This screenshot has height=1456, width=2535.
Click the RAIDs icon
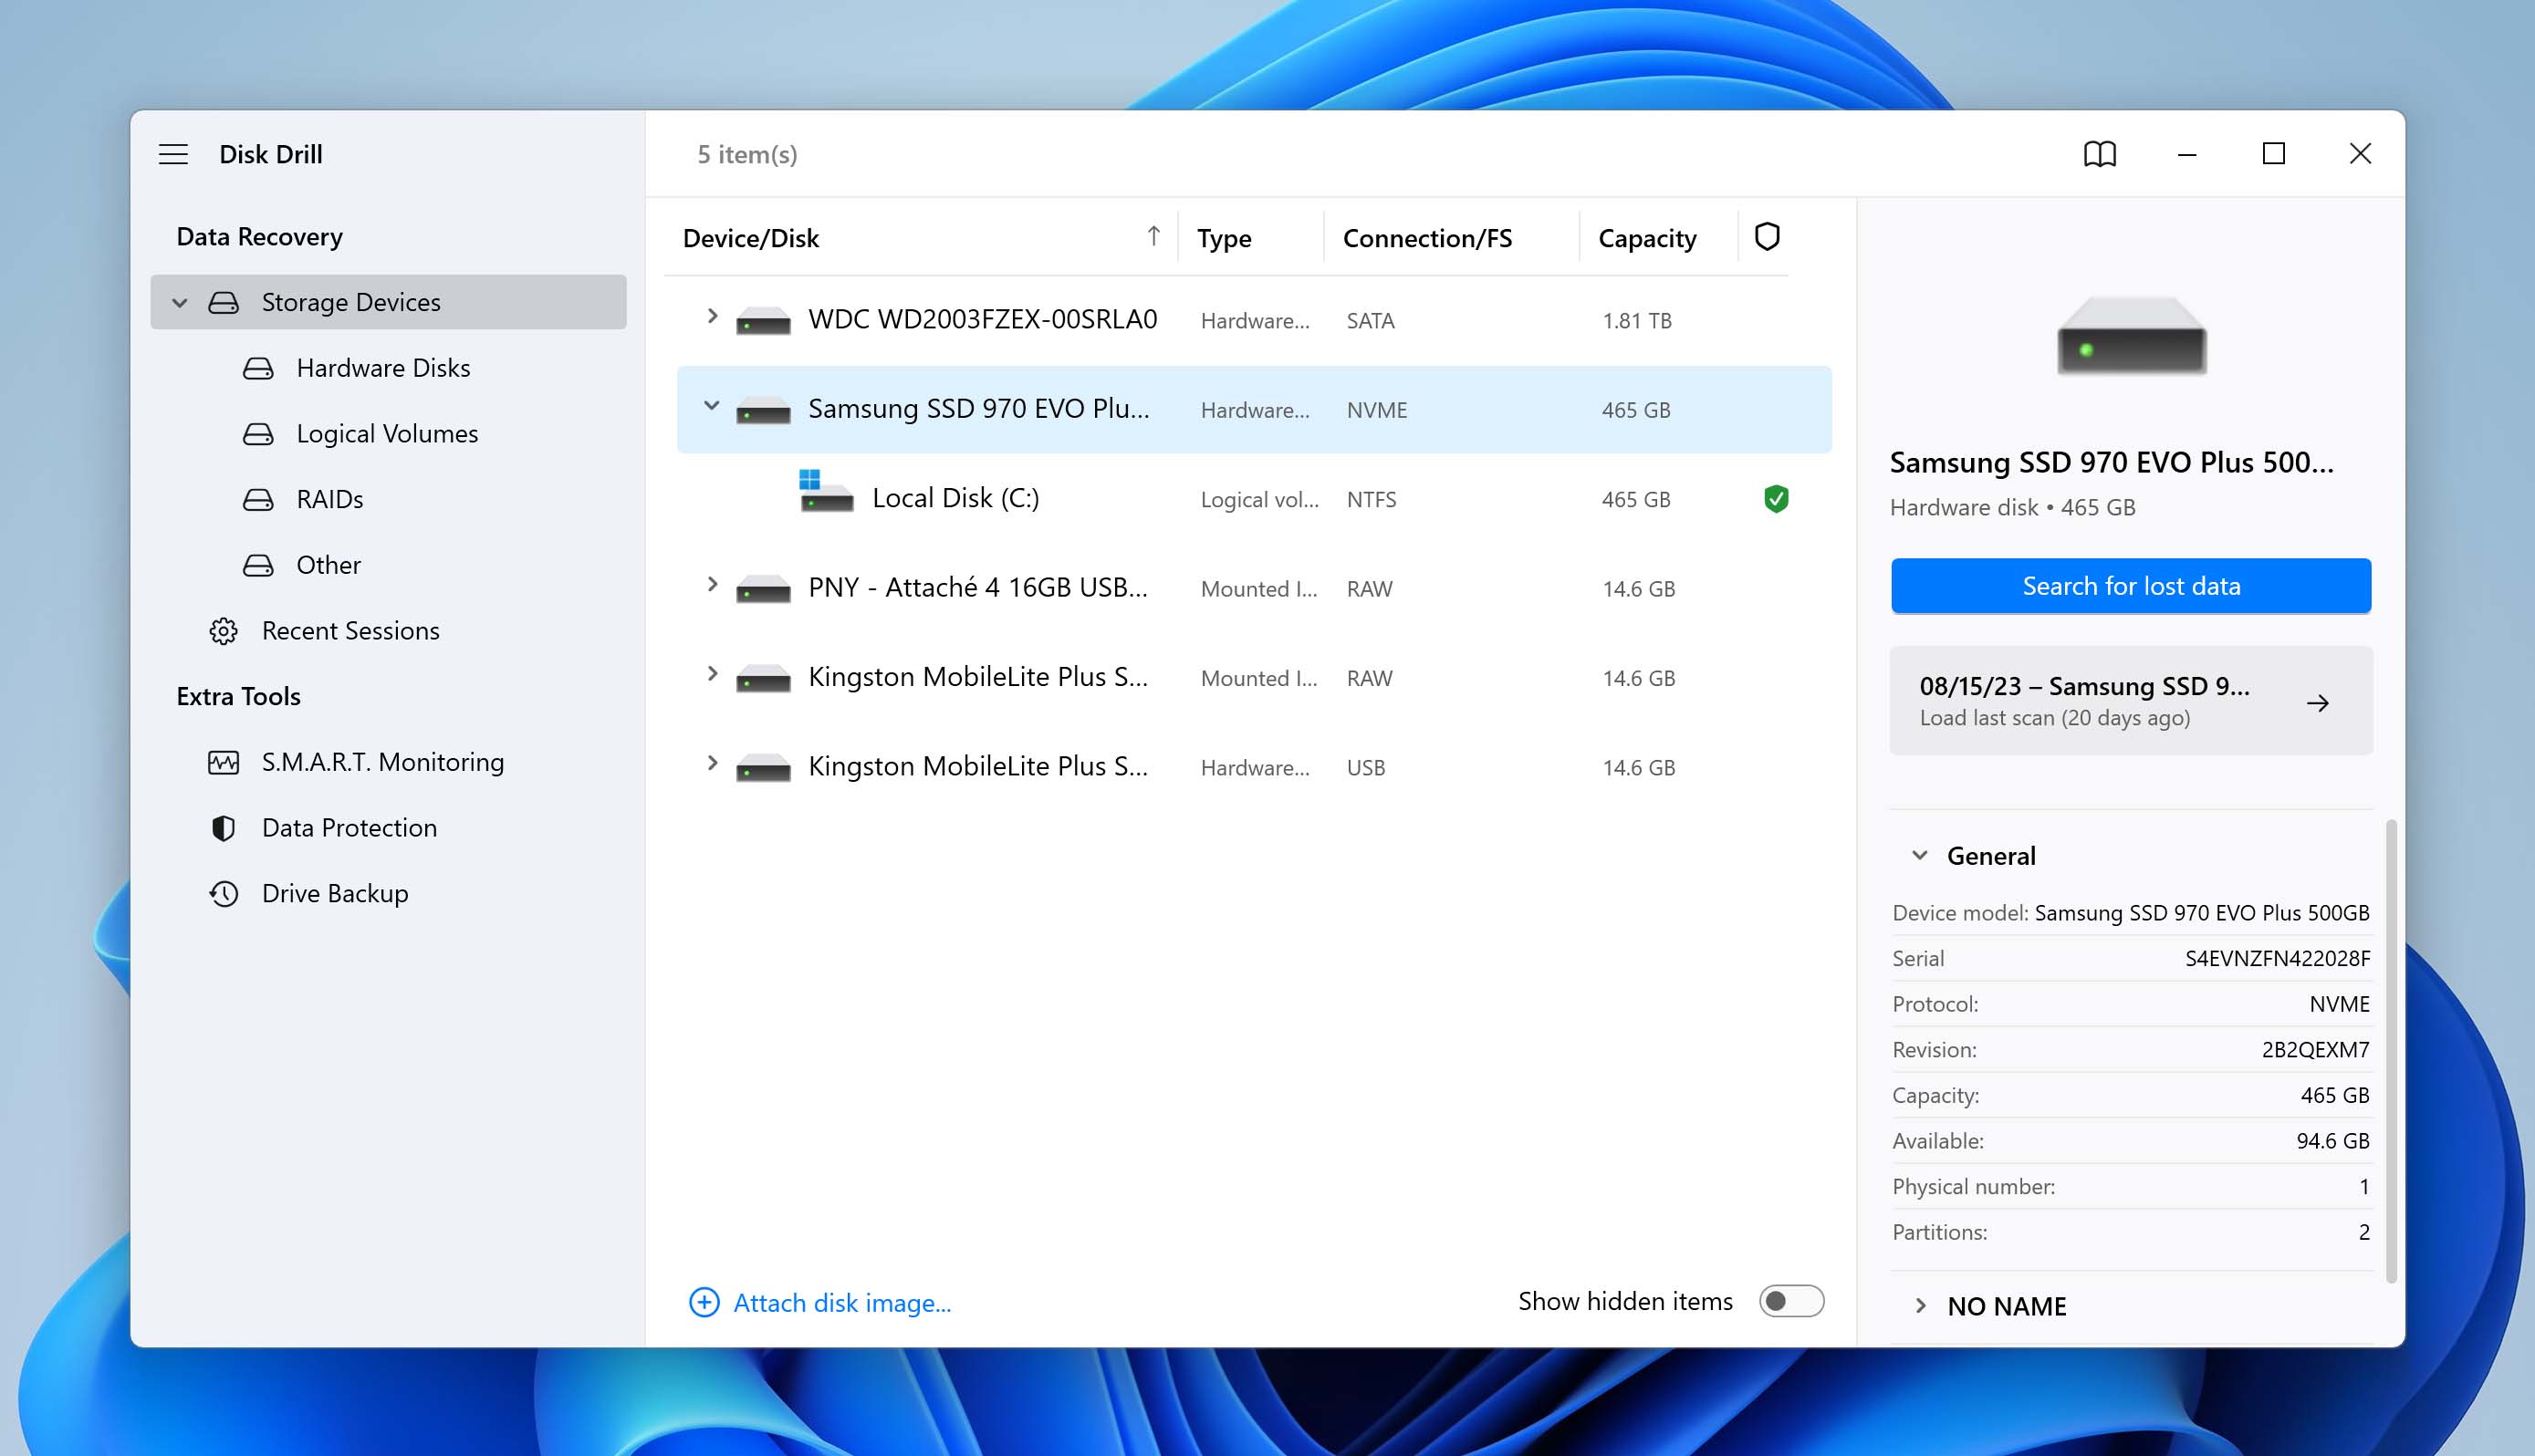pos(257,498)
